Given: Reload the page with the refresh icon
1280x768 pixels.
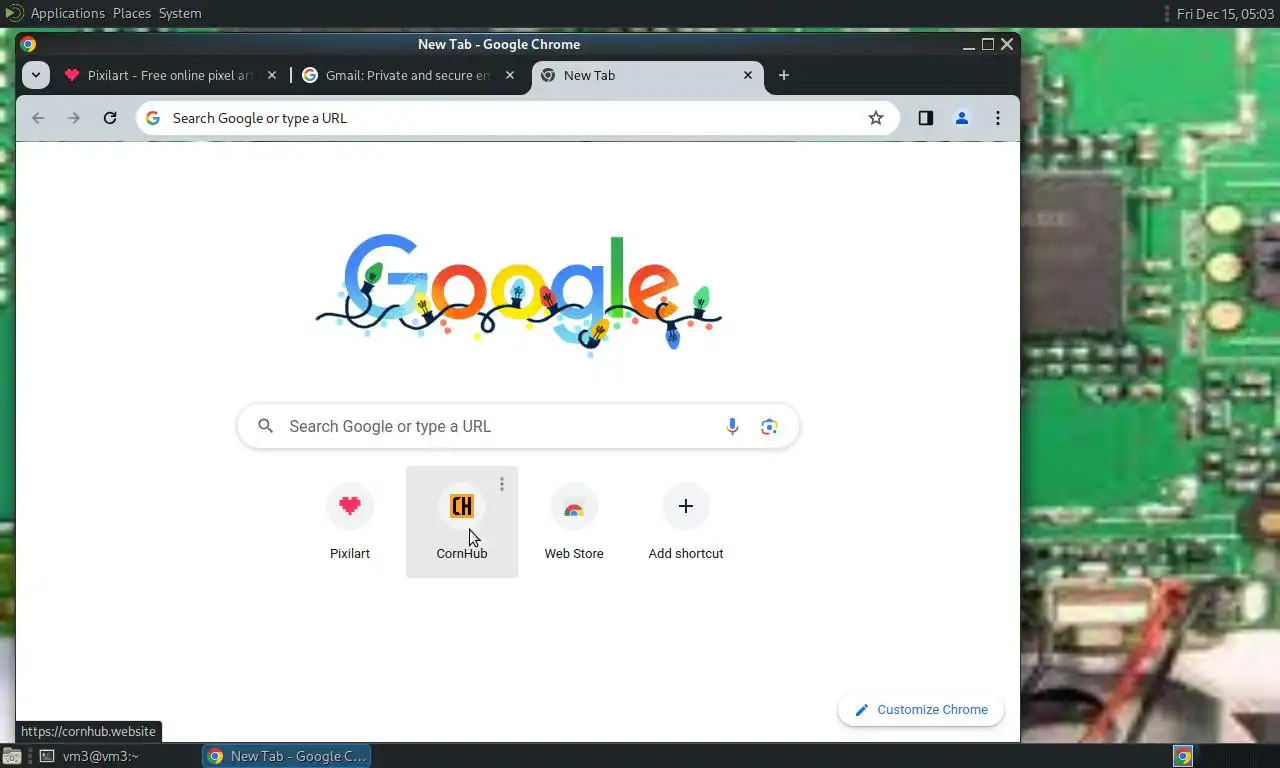Looking at the screenshot, I should coord(110,118).
